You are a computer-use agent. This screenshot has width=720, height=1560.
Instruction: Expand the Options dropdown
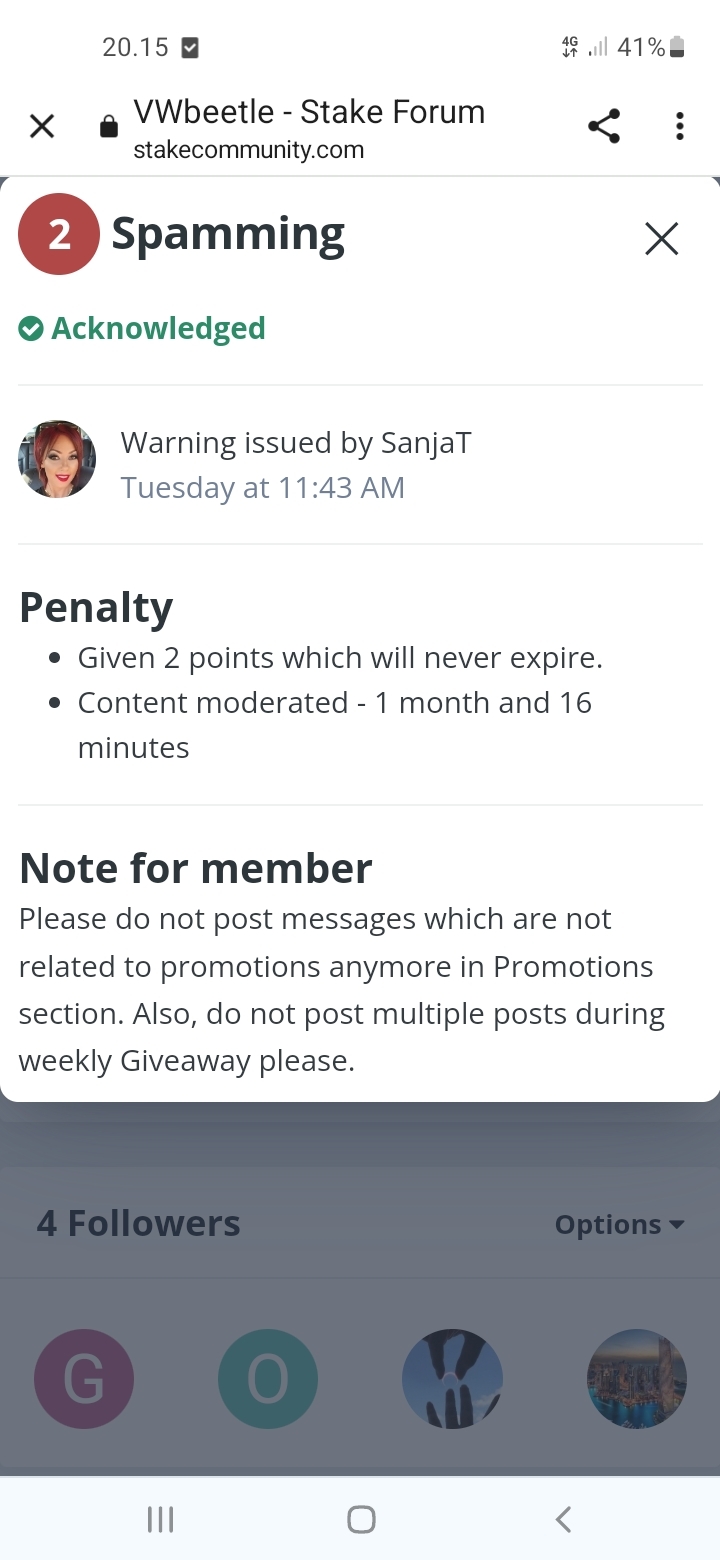[619, 1224]
